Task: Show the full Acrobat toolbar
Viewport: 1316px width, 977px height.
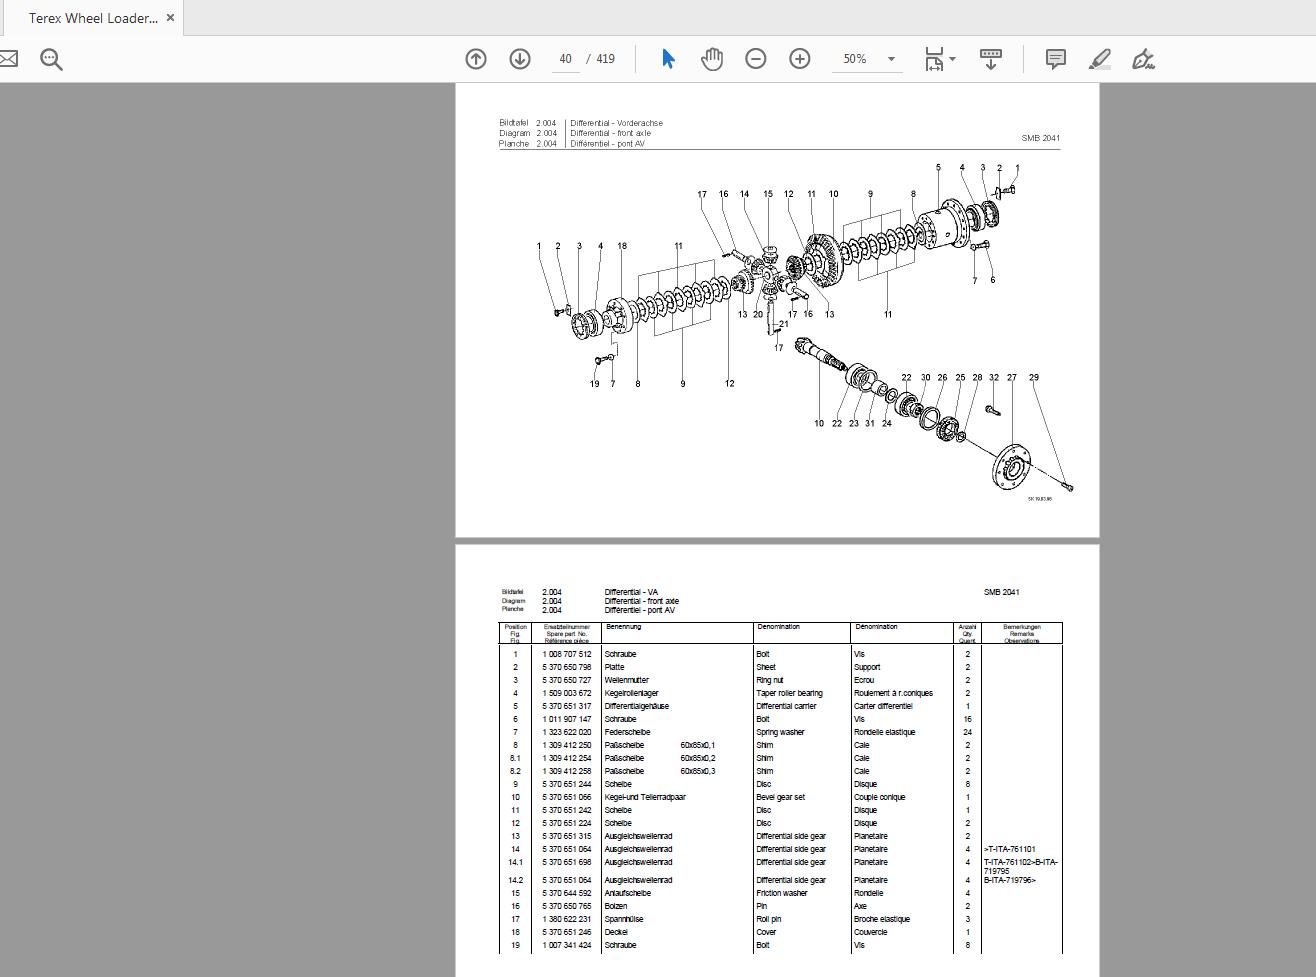Action: coord(990,59)
